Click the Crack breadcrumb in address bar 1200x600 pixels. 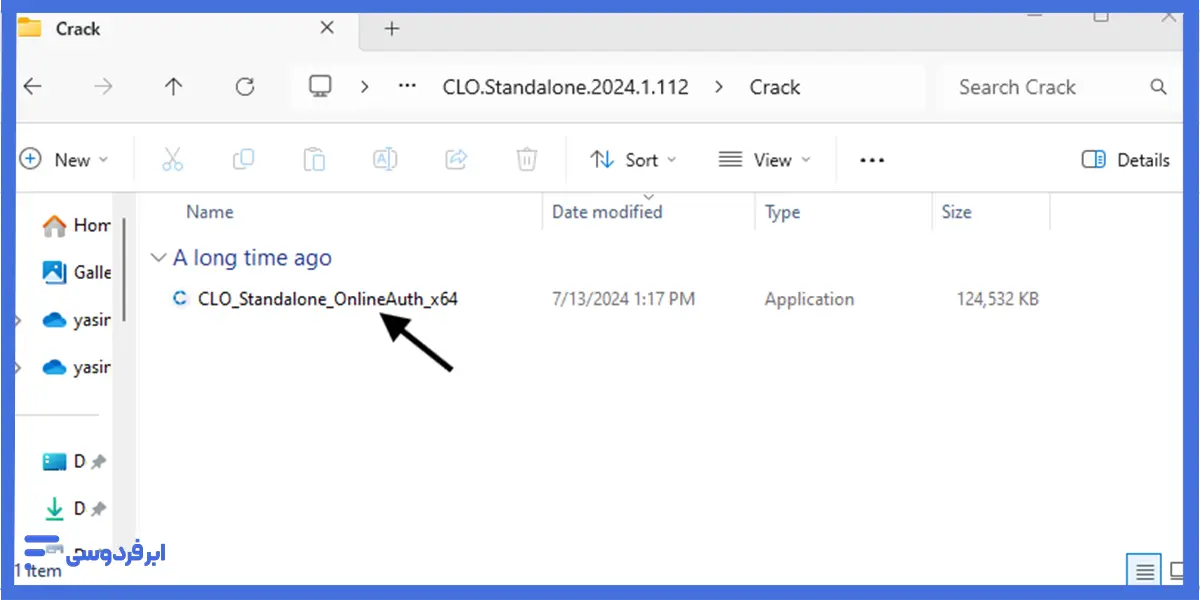pyautogui.click(x=775, y=87)
